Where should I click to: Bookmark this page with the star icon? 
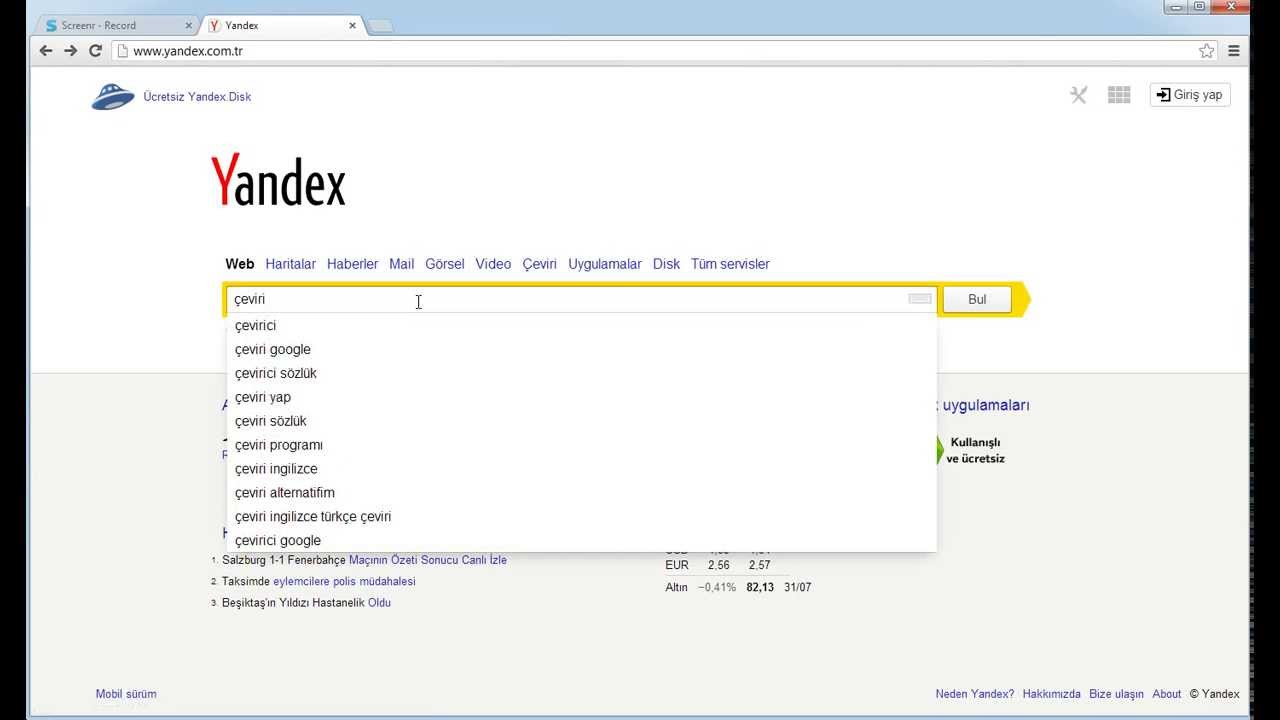click(x=1207, y=51)
